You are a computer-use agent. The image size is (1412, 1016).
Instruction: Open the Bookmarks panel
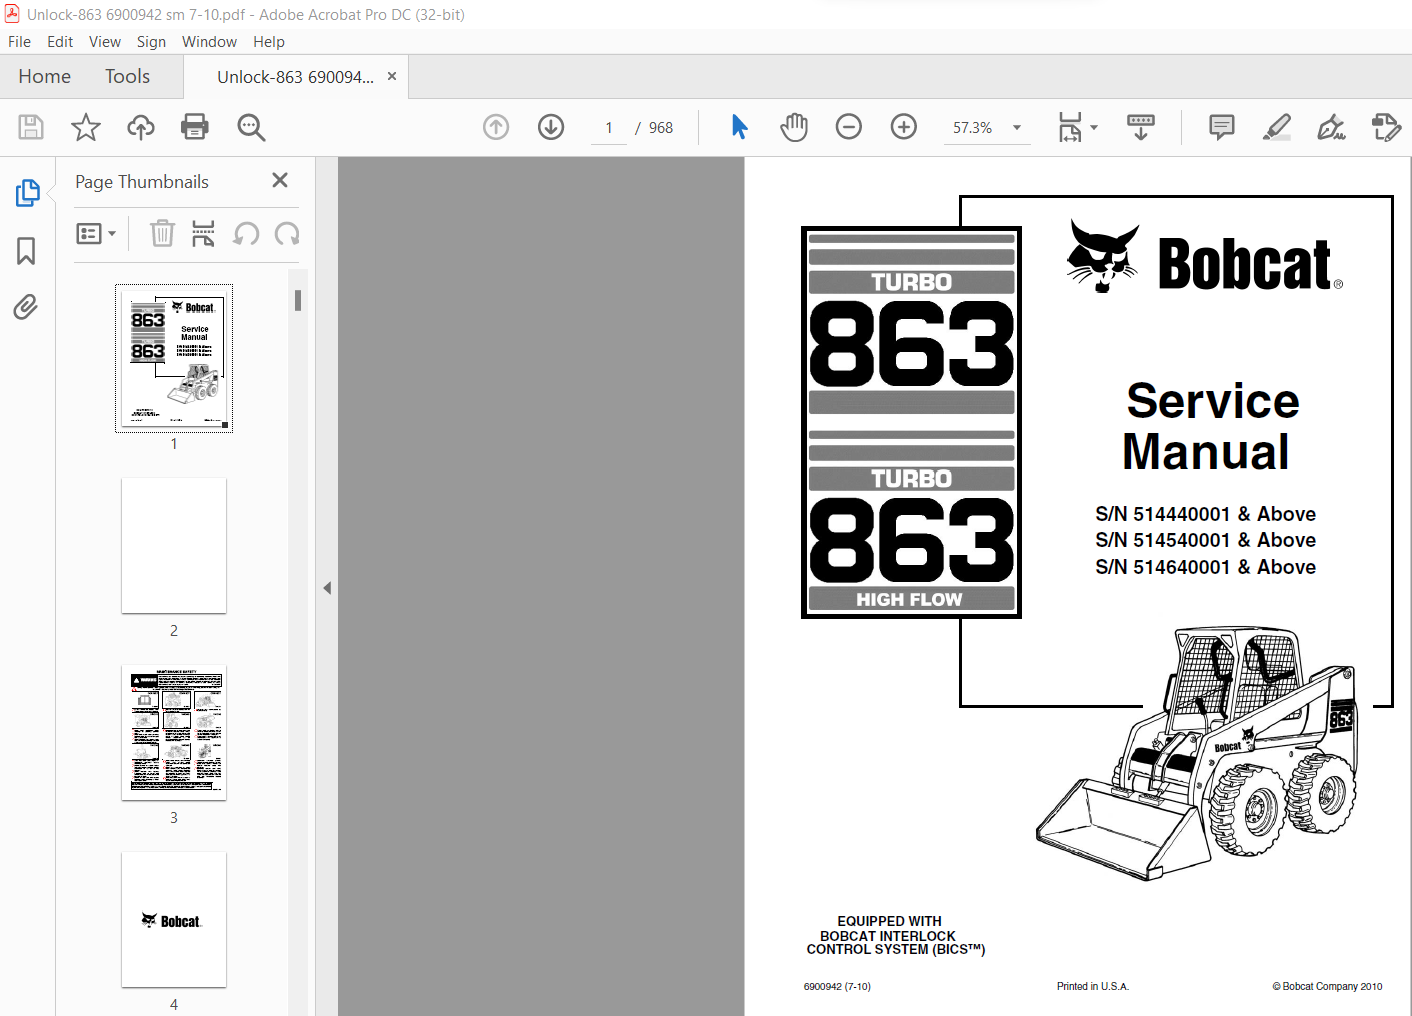(26, 250)
